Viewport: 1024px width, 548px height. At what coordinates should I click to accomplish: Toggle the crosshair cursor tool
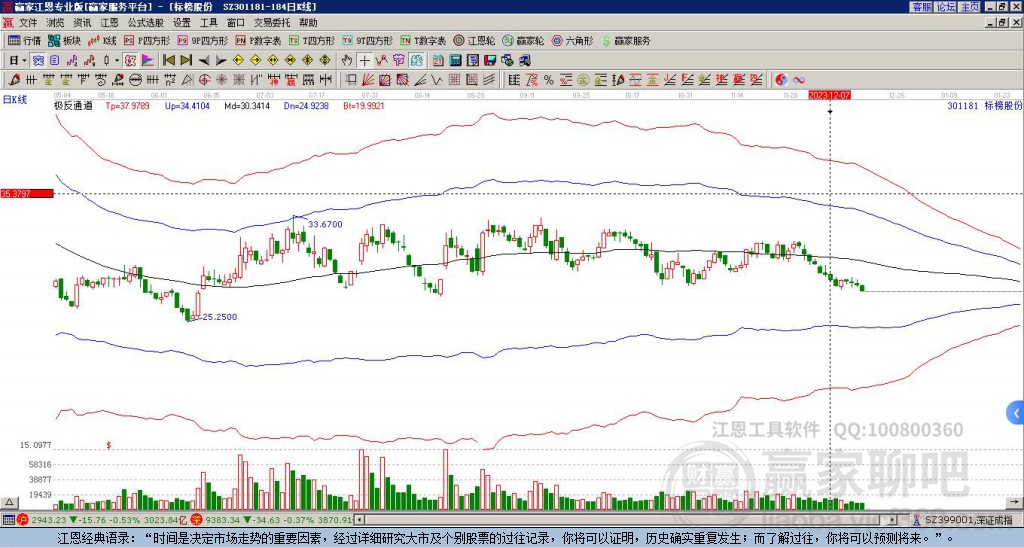364,61
